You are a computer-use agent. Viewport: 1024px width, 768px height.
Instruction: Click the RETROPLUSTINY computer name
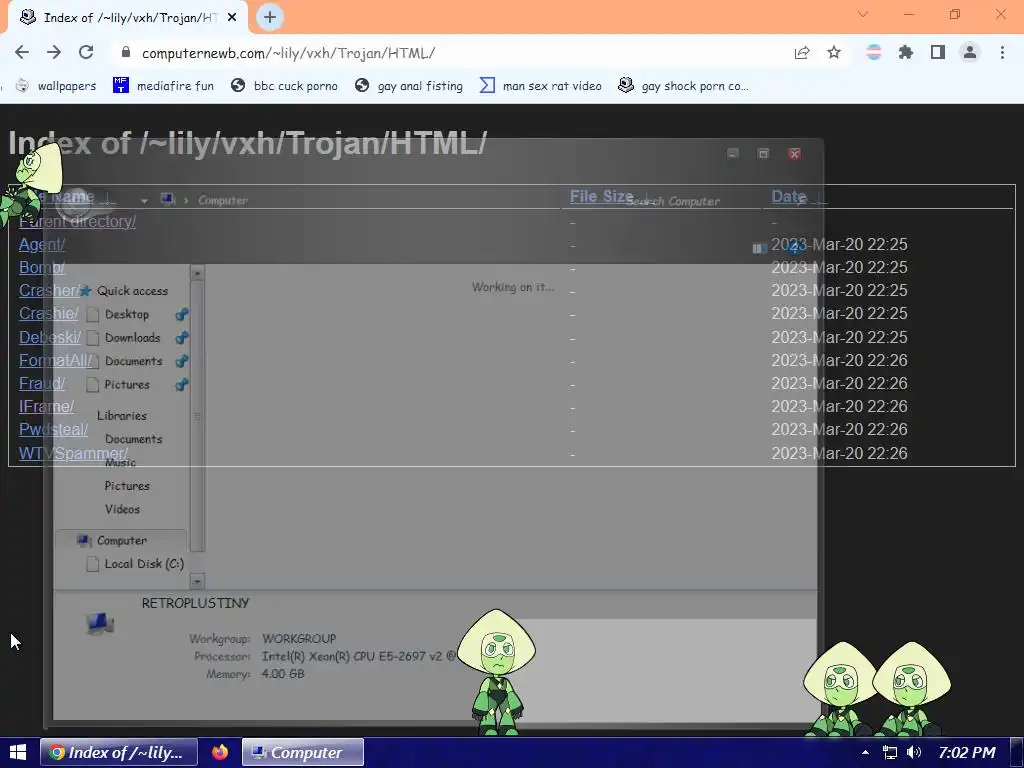click(x=195, y=603)
